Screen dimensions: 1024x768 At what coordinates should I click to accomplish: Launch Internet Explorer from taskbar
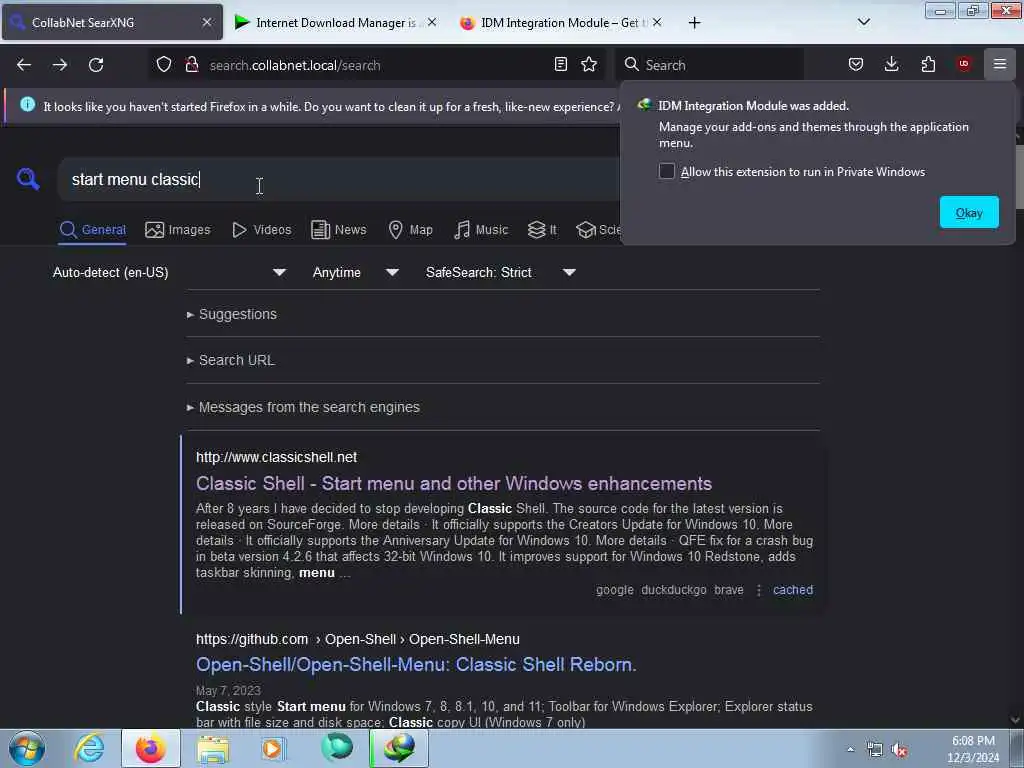pos(89,748)
